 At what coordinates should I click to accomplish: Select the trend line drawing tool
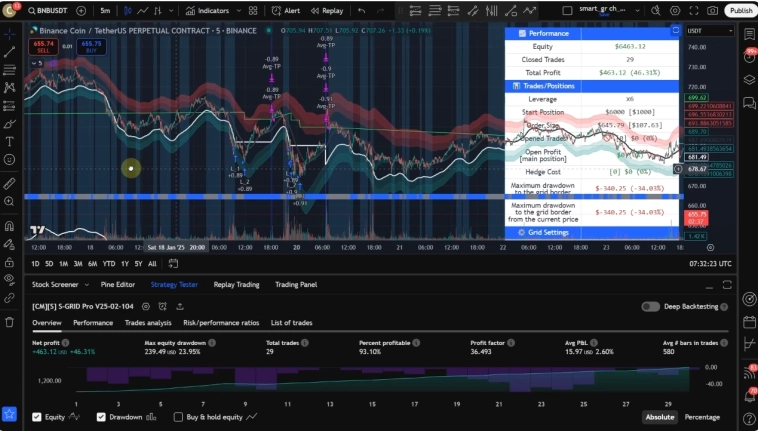(9, 51)
